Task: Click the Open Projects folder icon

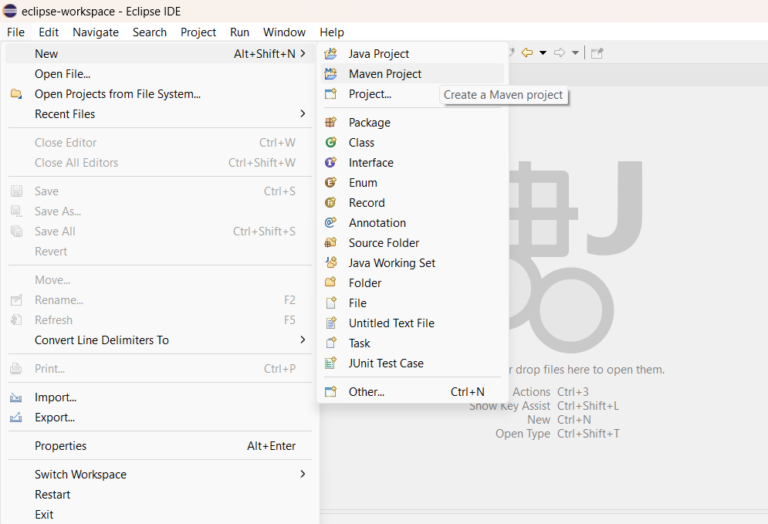Action: (x=16, y=94)
